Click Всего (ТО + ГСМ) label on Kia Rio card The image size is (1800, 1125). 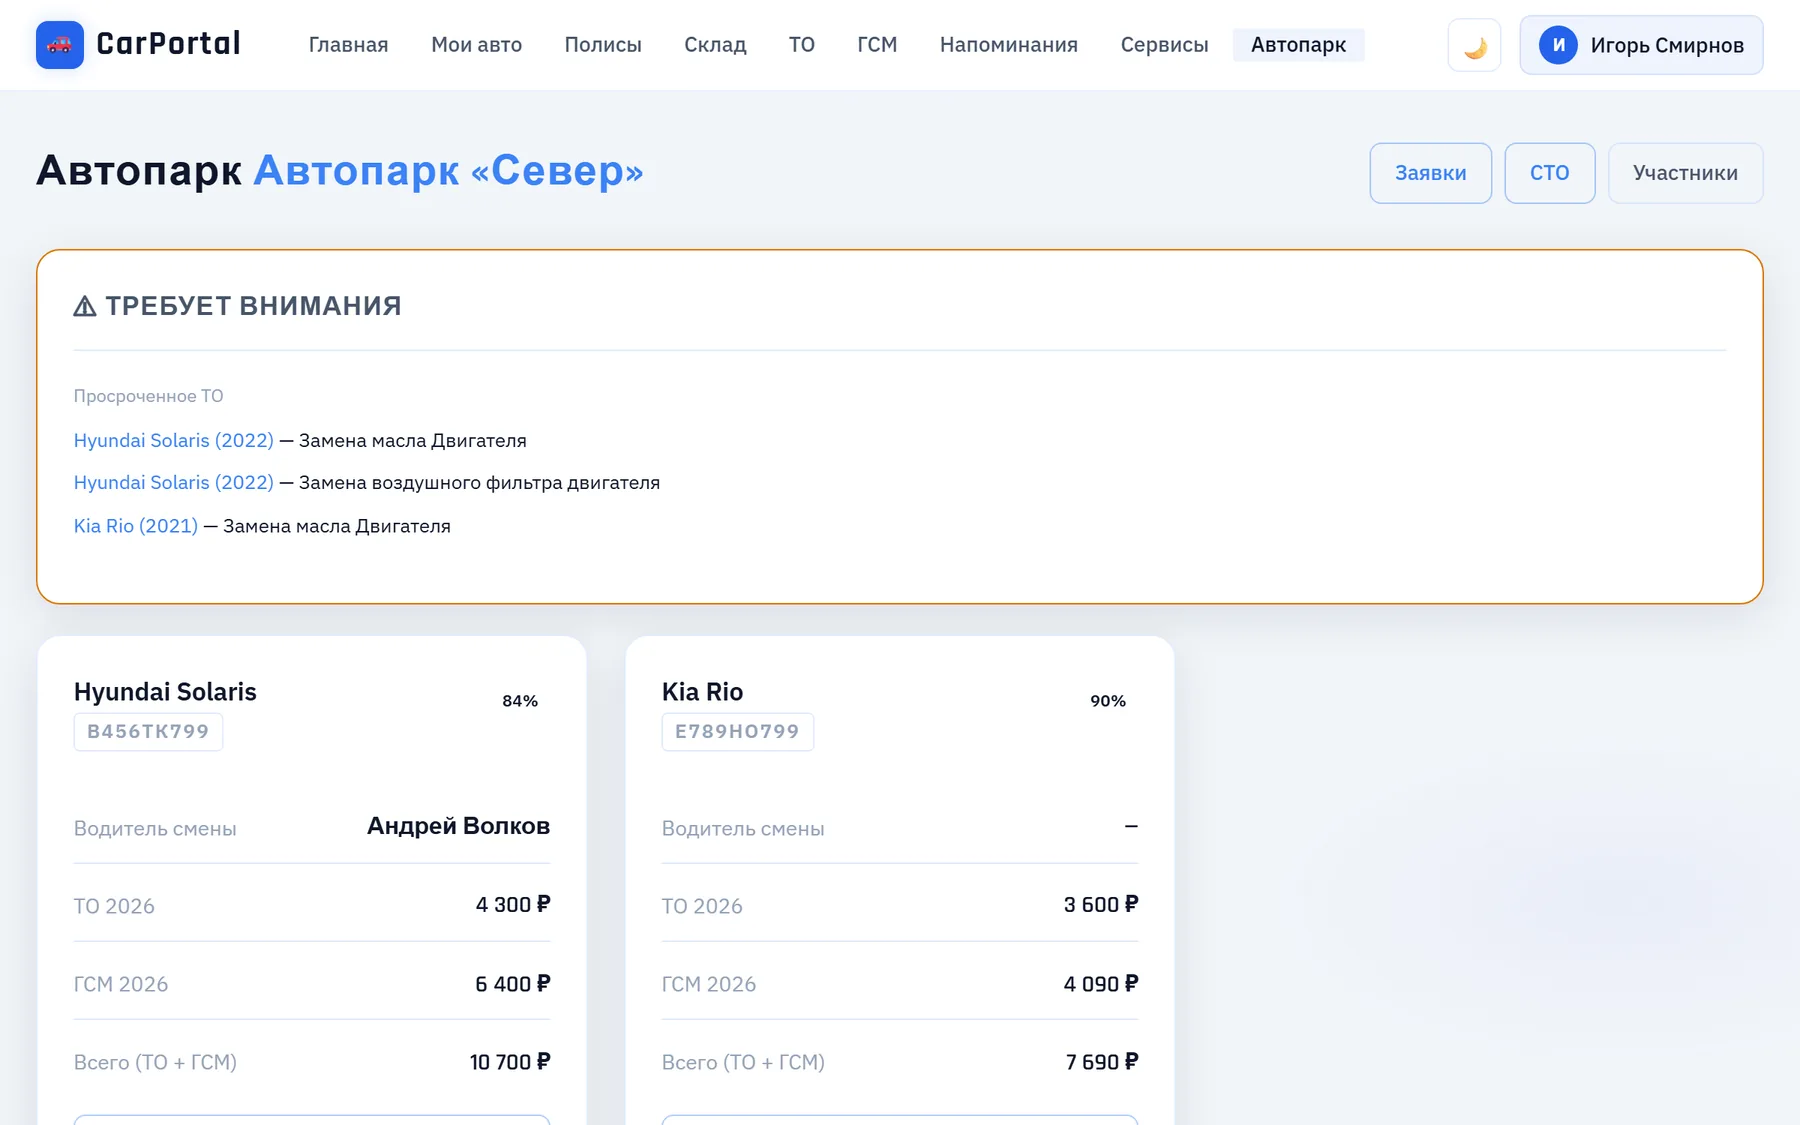tap(743, 1062)
